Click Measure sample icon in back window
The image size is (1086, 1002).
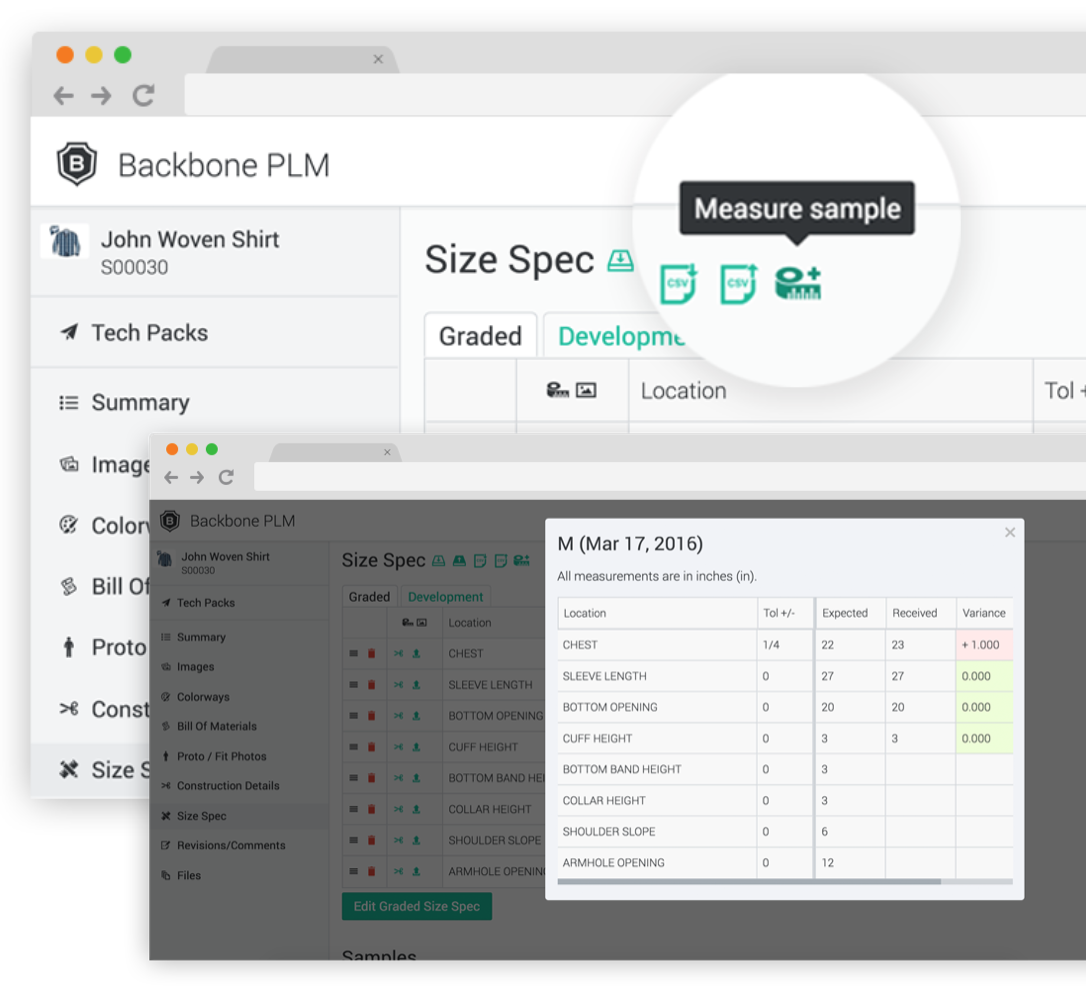pos(798,283)
